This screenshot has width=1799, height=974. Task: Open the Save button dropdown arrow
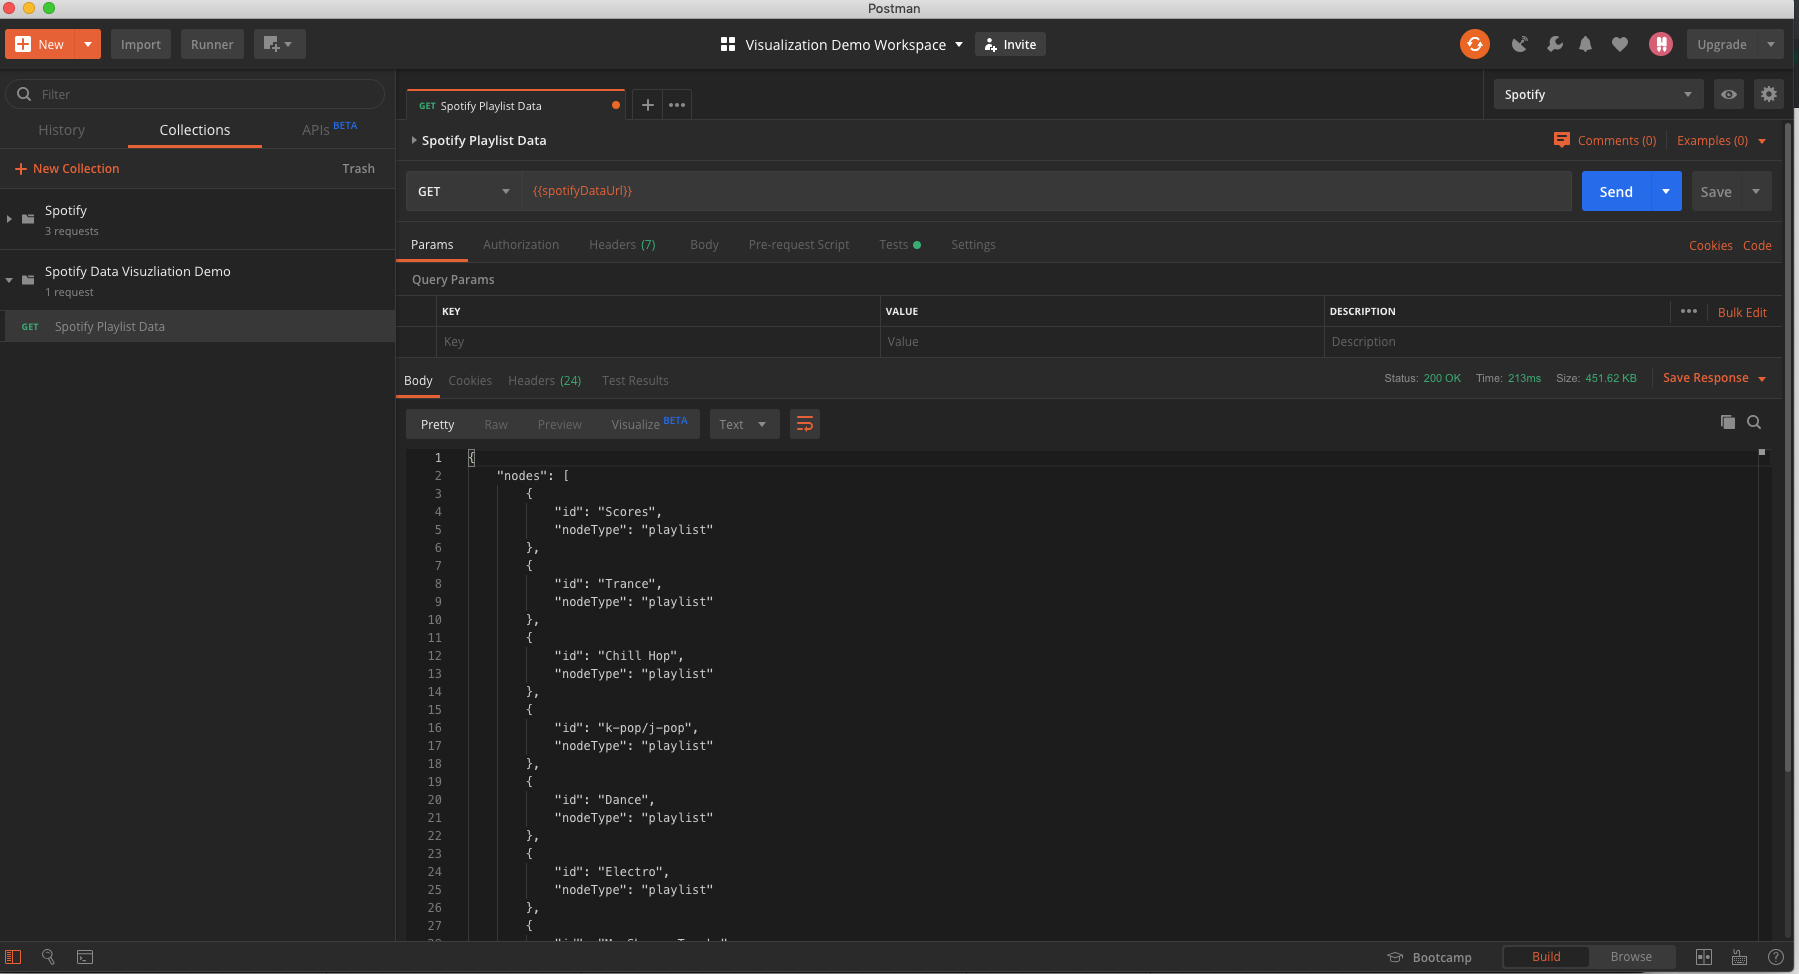(x=1756, y=191)
